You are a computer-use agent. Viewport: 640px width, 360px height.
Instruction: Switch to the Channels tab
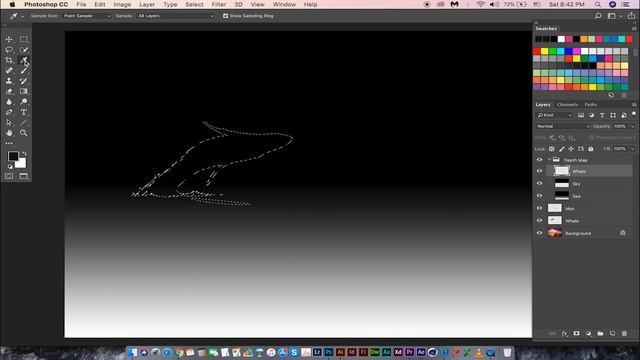click(567, 105)
